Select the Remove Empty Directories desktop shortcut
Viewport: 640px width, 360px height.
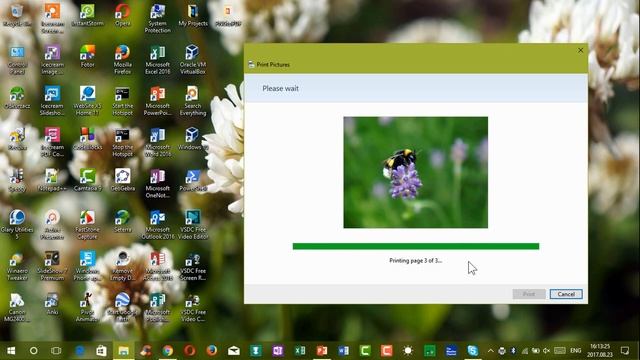(x=122, y=266)
